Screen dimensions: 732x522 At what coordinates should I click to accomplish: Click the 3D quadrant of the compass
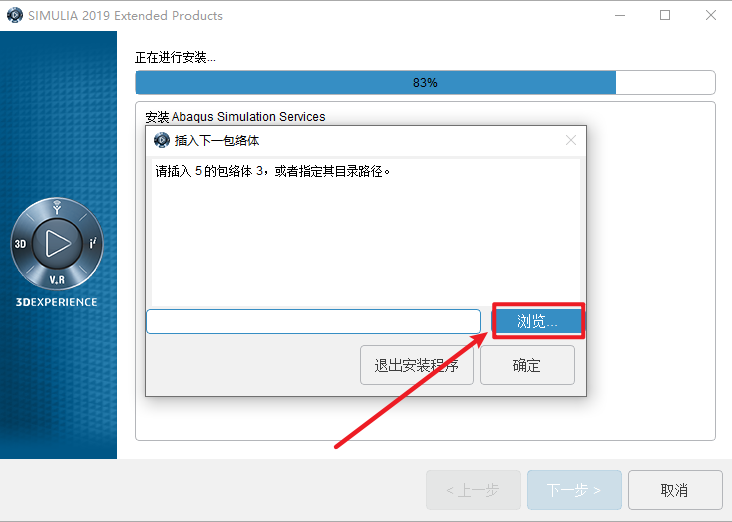click(x=21, y=244)
